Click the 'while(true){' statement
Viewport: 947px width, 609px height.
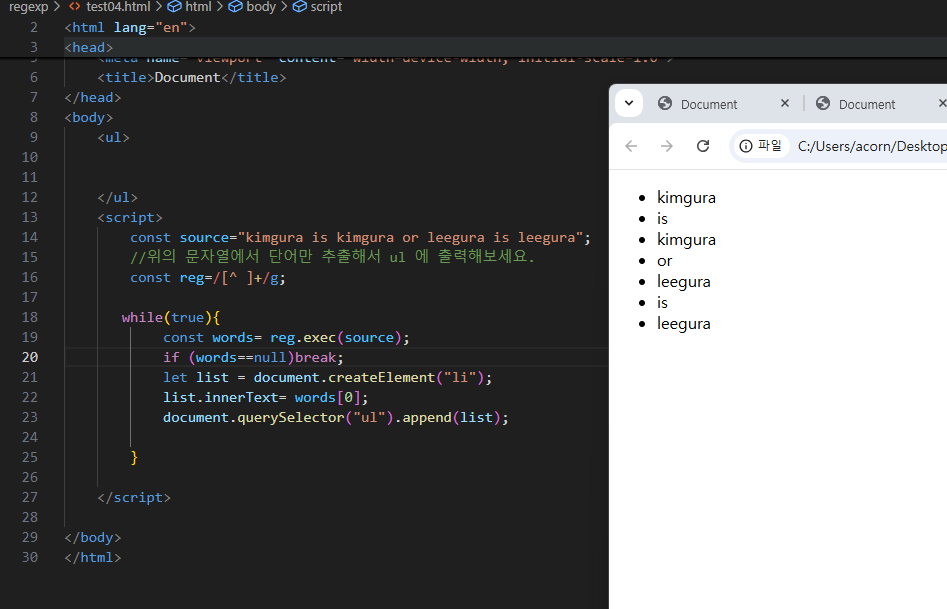(x=171, y=317)
